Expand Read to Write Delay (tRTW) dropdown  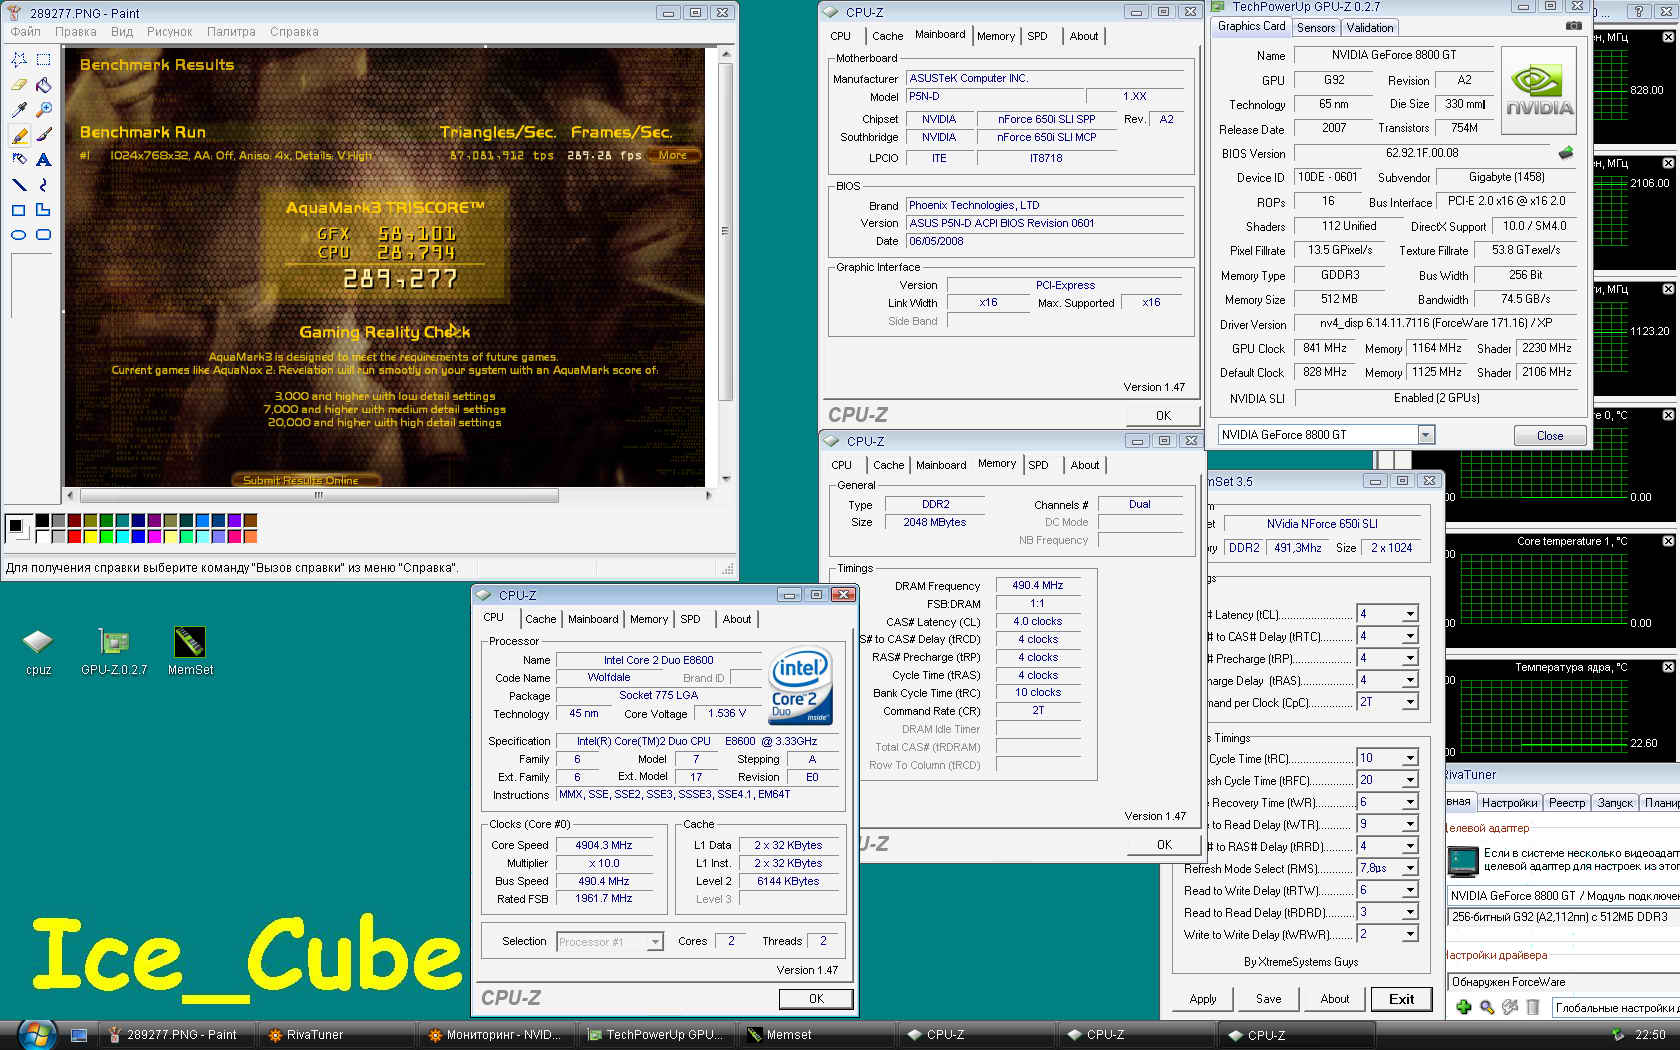[1410, 890]
